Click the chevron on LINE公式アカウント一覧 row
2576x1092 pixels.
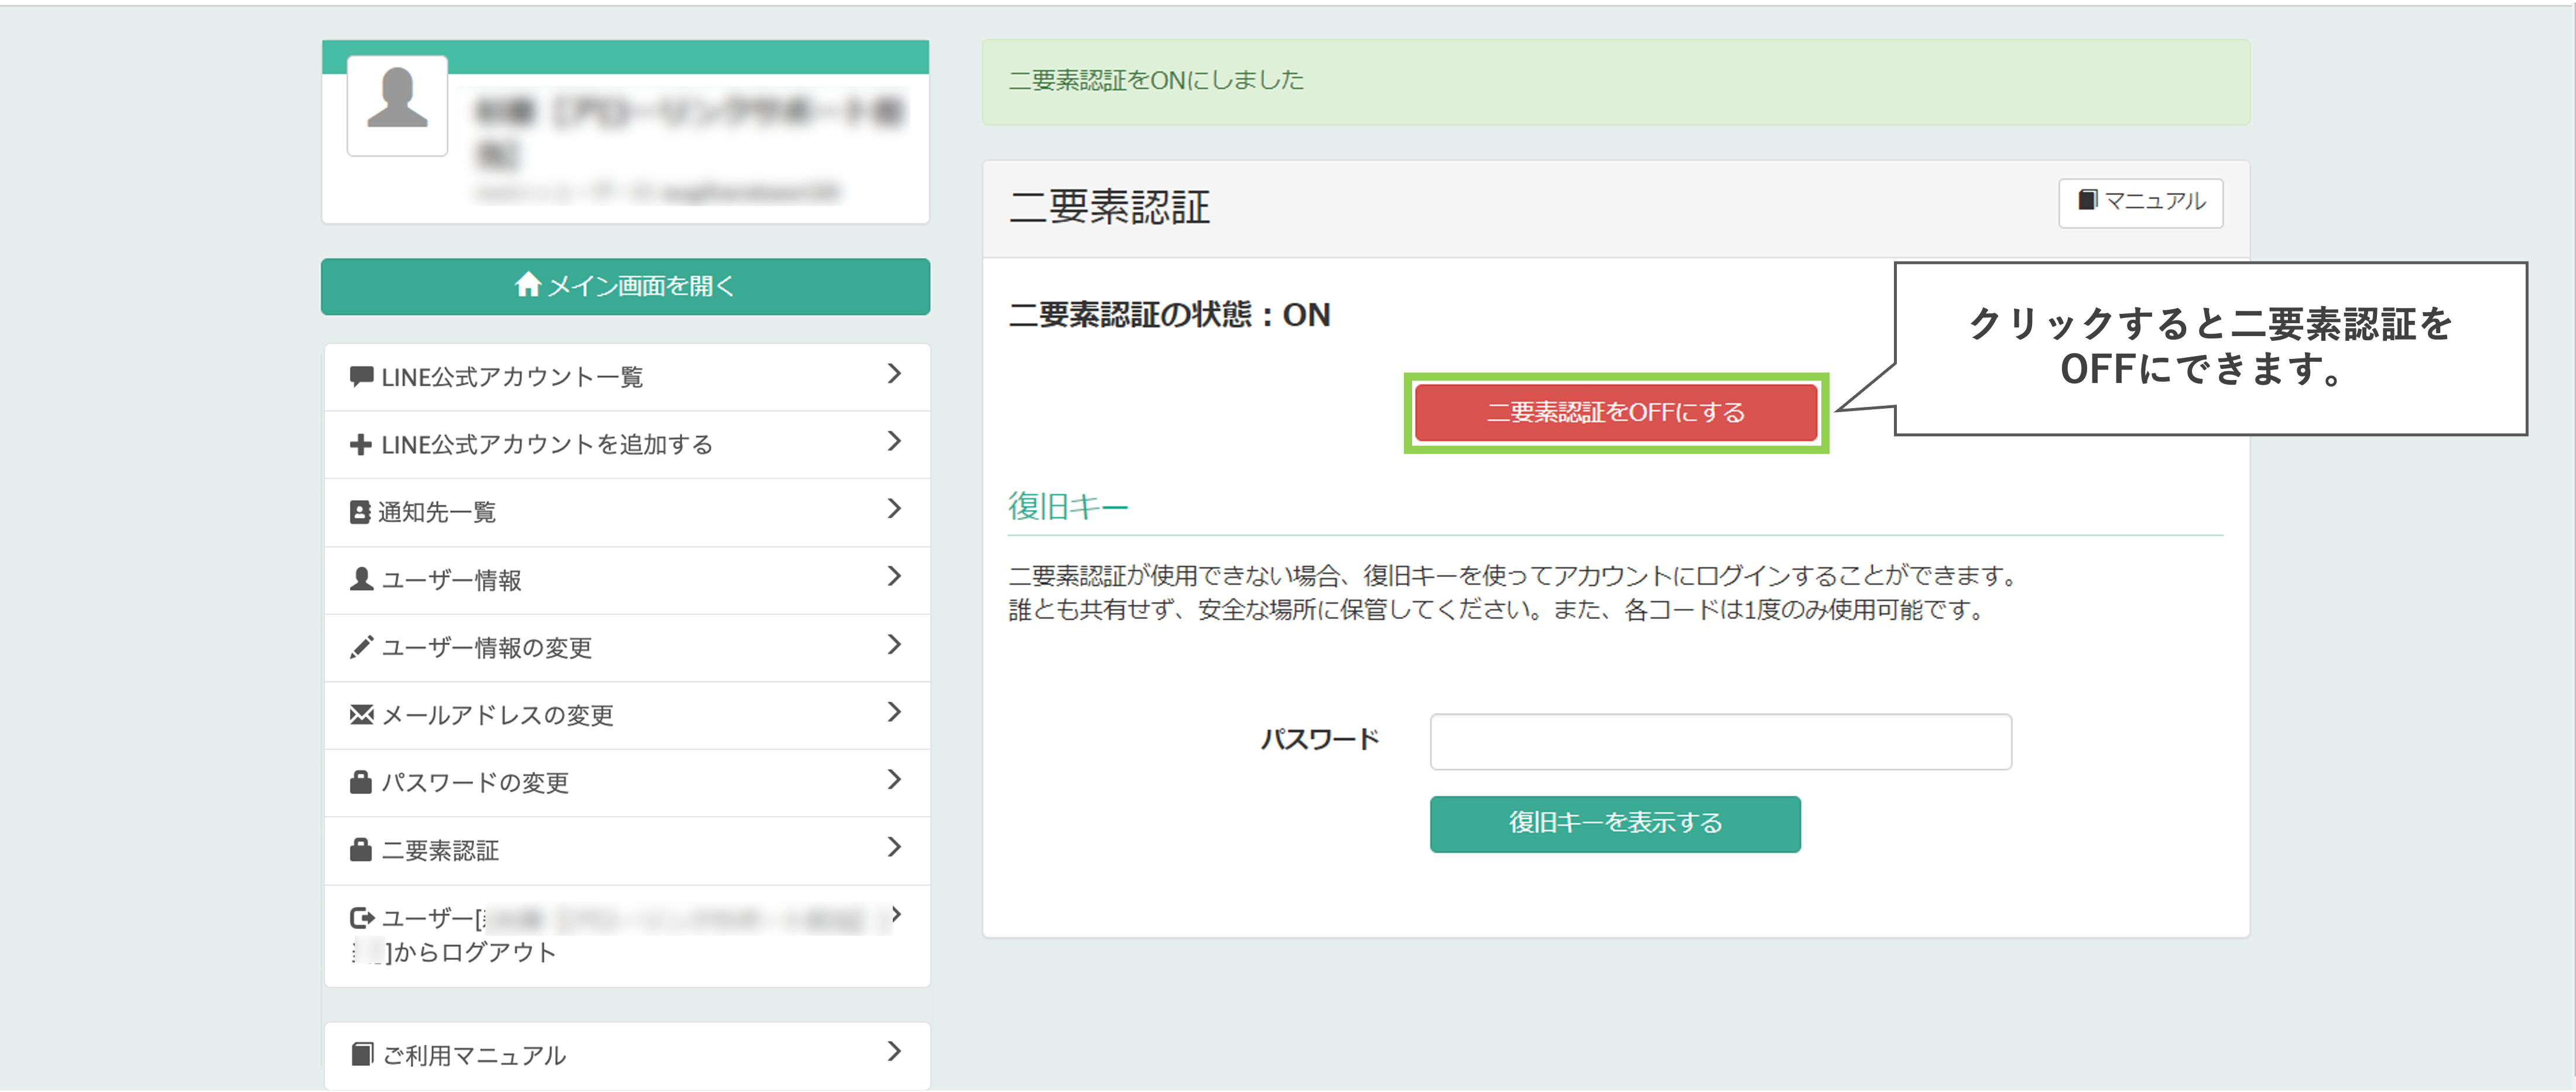pyautogui.click(x=894, y=374)
